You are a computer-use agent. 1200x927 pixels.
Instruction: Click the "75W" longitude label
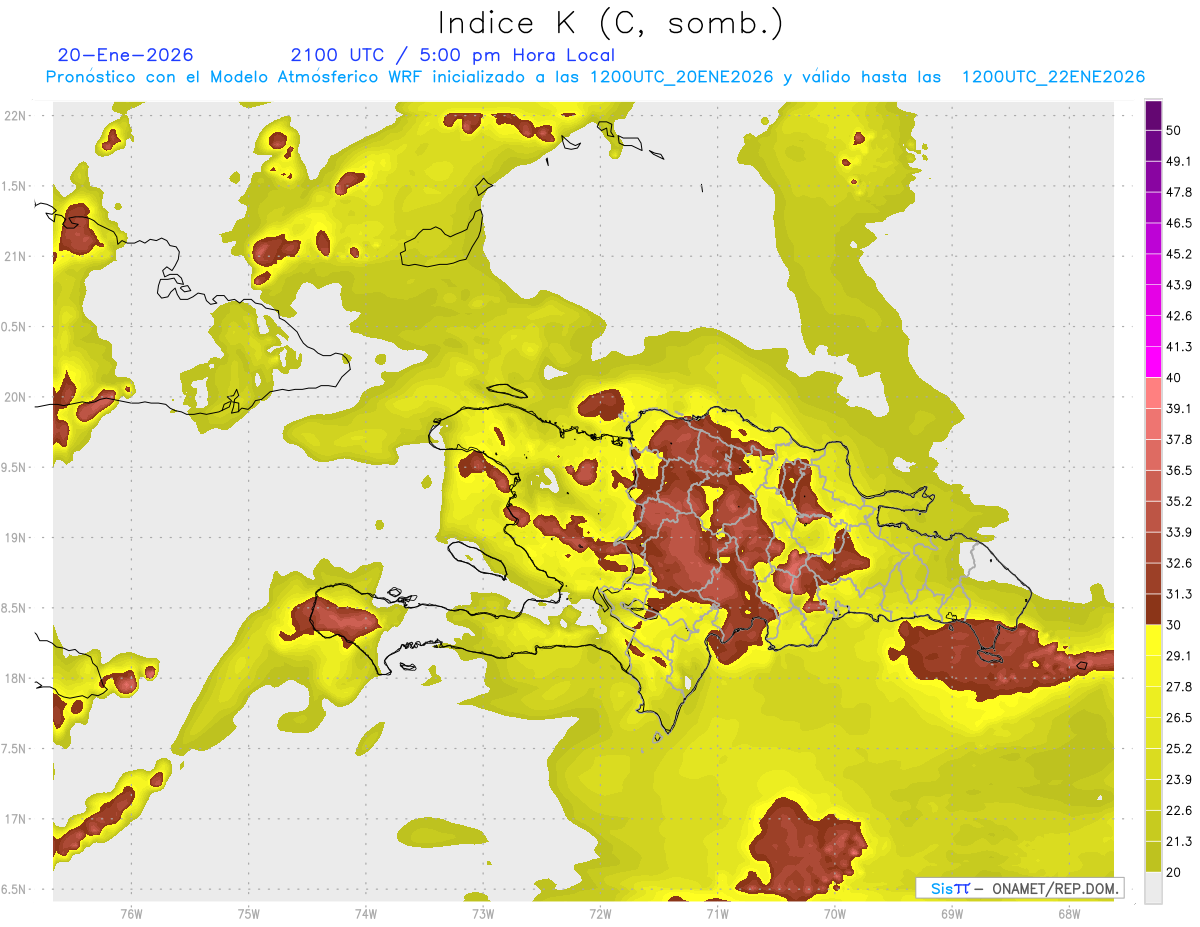[249, 914]
